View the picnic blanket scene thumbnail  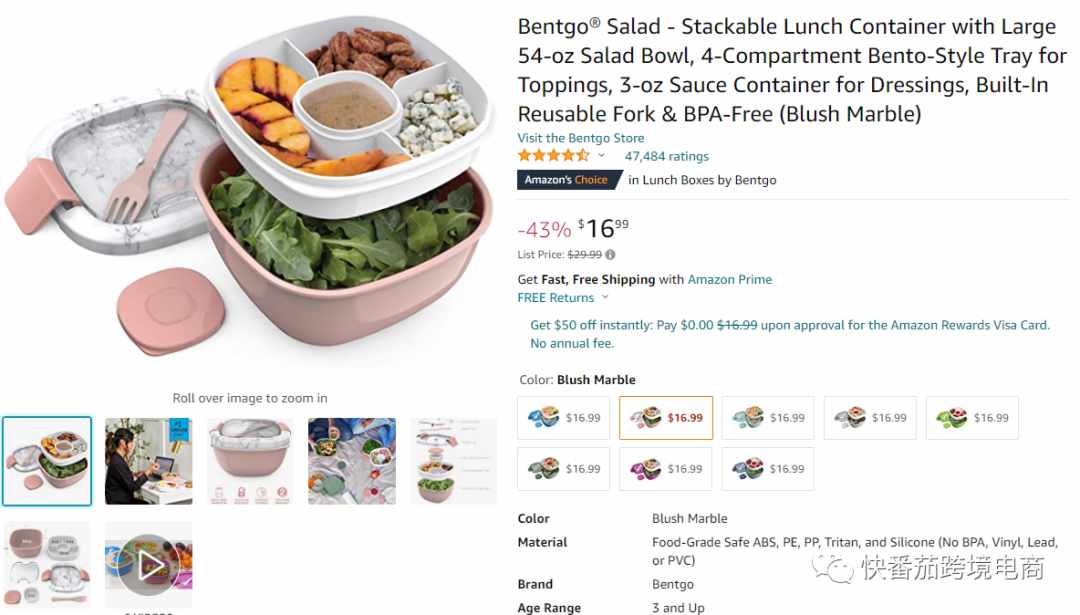[x=352, y=461]
